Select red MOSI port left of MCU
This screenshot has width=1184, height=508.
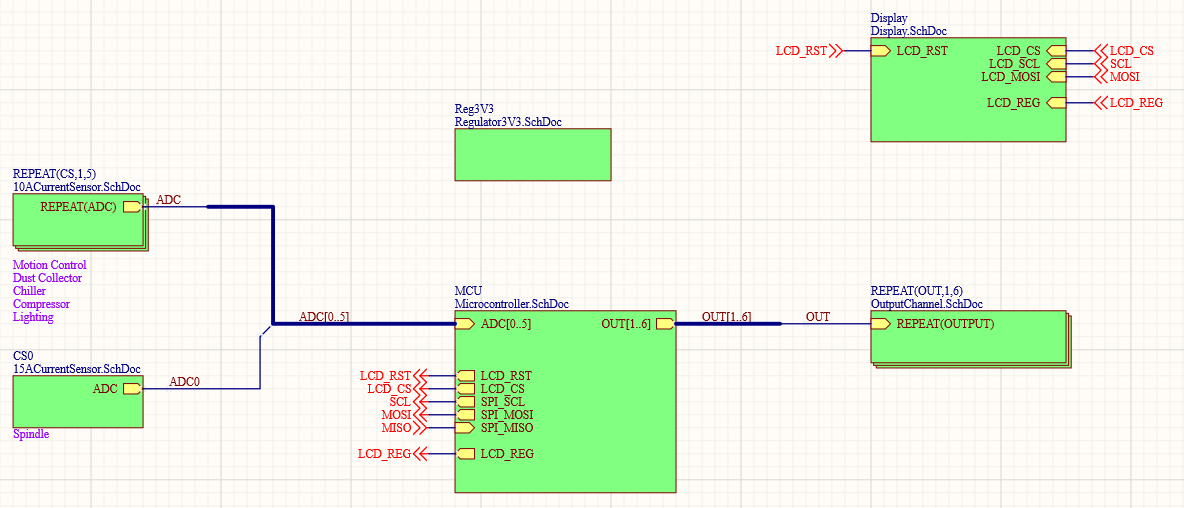click(405, 414)
